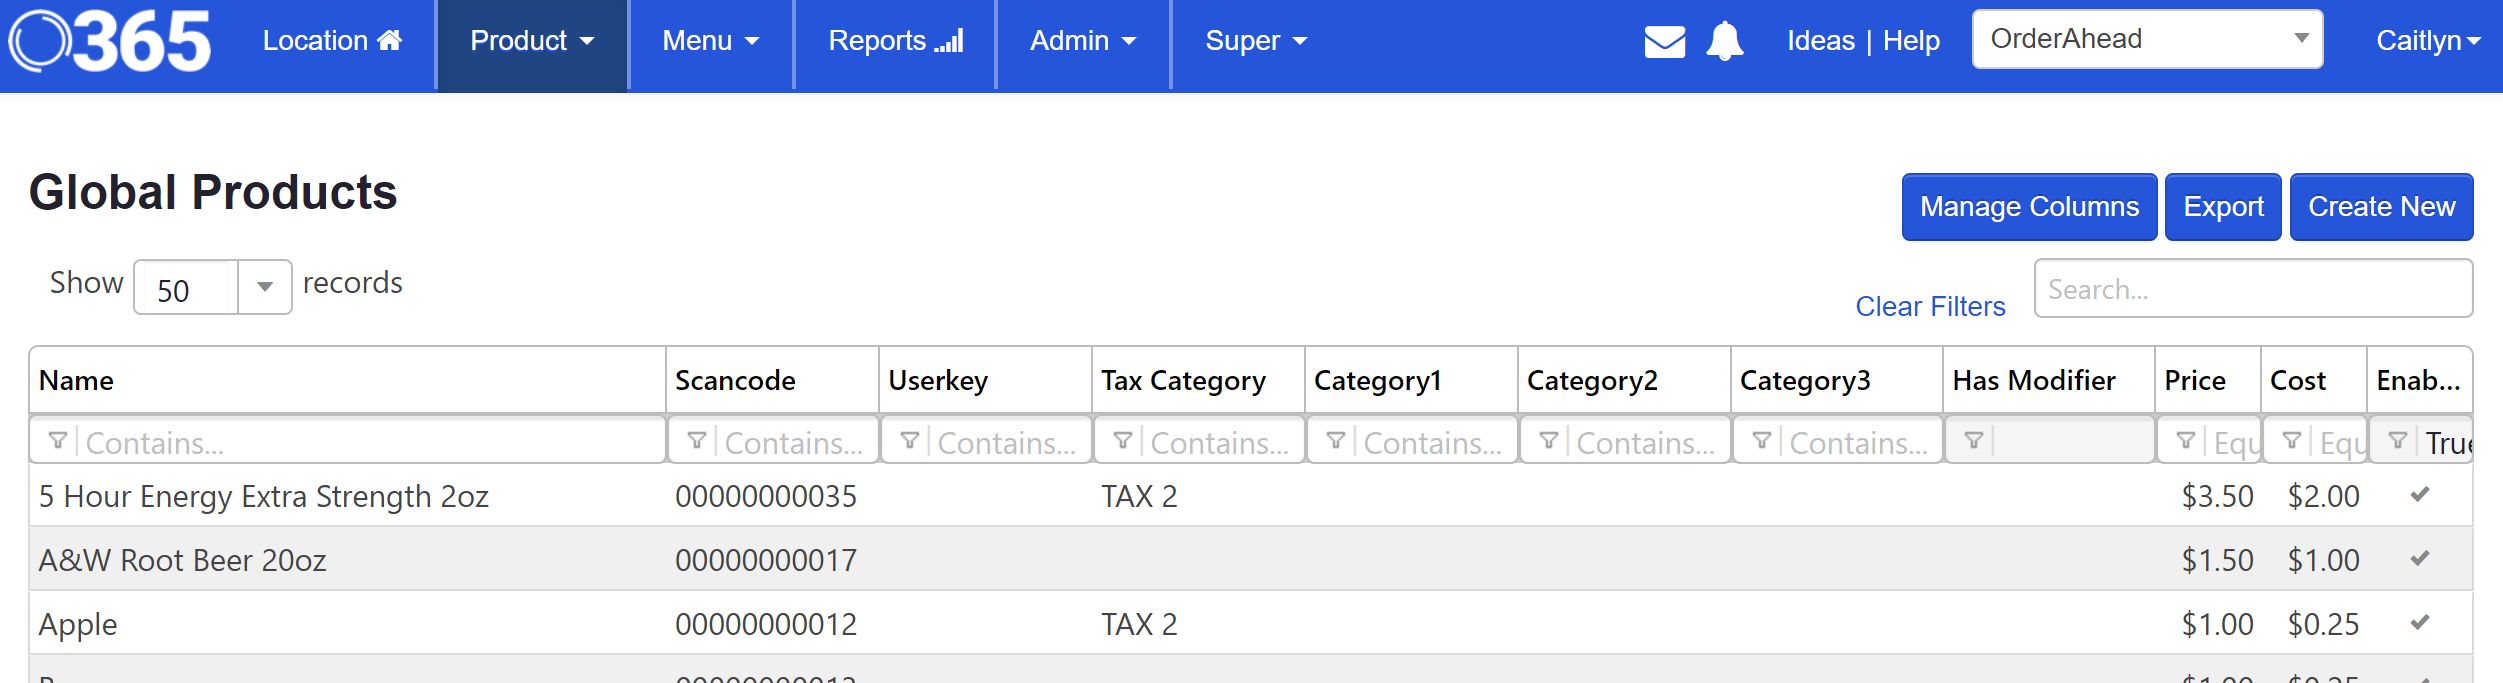The width and height of the screenshot is (2503, 683).
Task: Click Enabled checkmark for 5 Hour Energy
Action: tap(2419, 495)
